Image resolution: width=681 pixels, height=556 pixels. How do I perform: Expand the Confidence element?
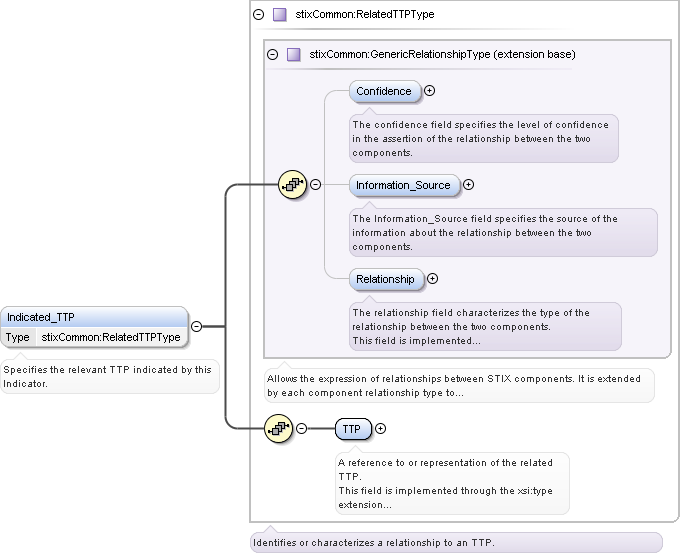click(430, 91)
